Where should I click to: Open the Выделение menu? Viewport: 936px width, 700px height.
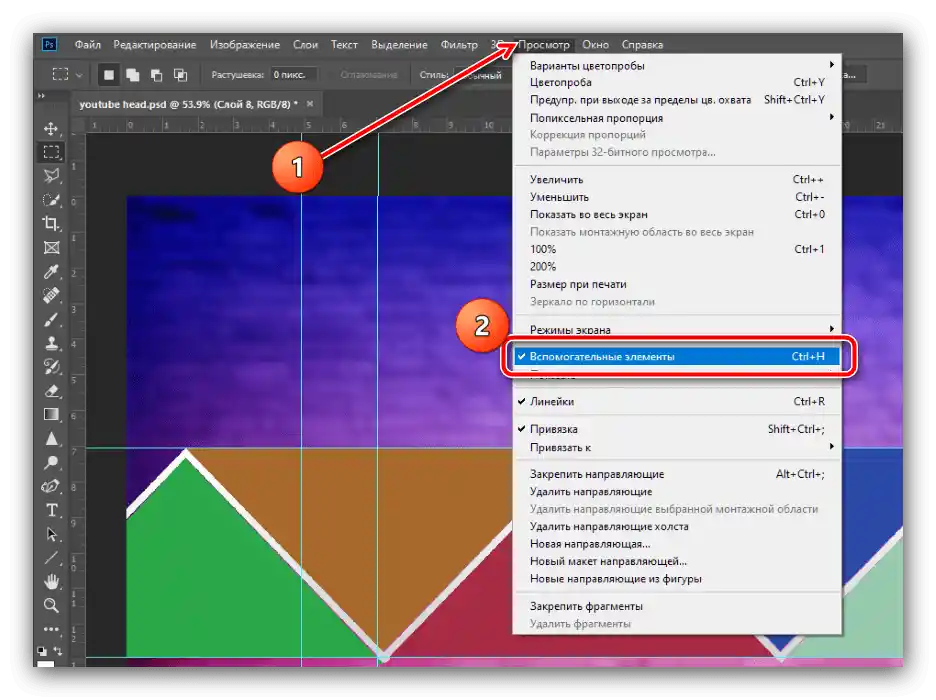point(399,45)
